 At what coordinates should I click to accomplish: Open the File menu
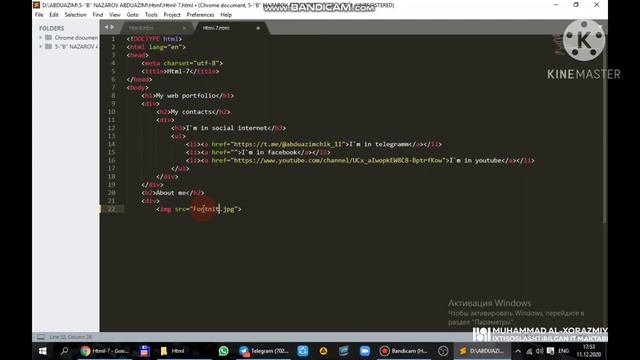[39, 15]
